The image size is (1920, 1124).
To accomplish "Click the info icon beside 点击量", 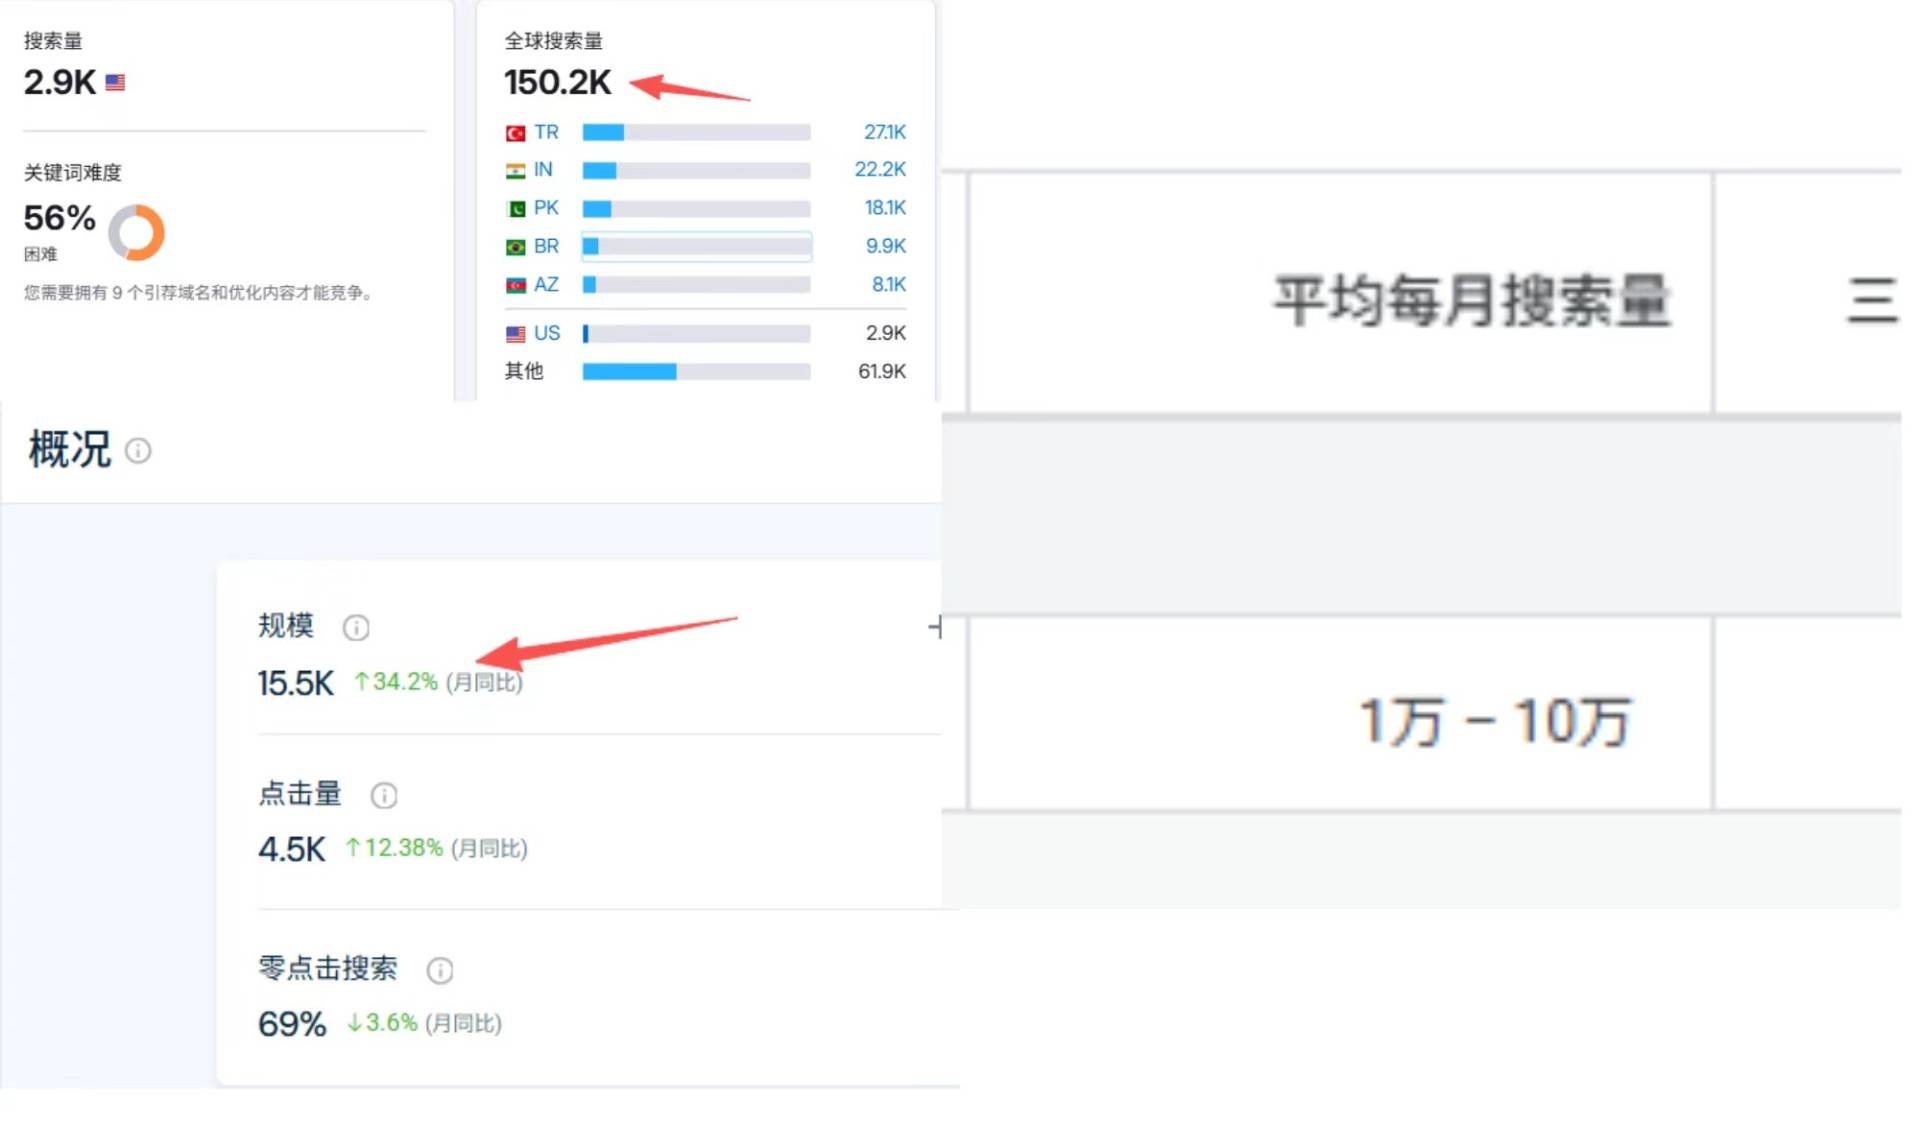I will click(384, 795).
